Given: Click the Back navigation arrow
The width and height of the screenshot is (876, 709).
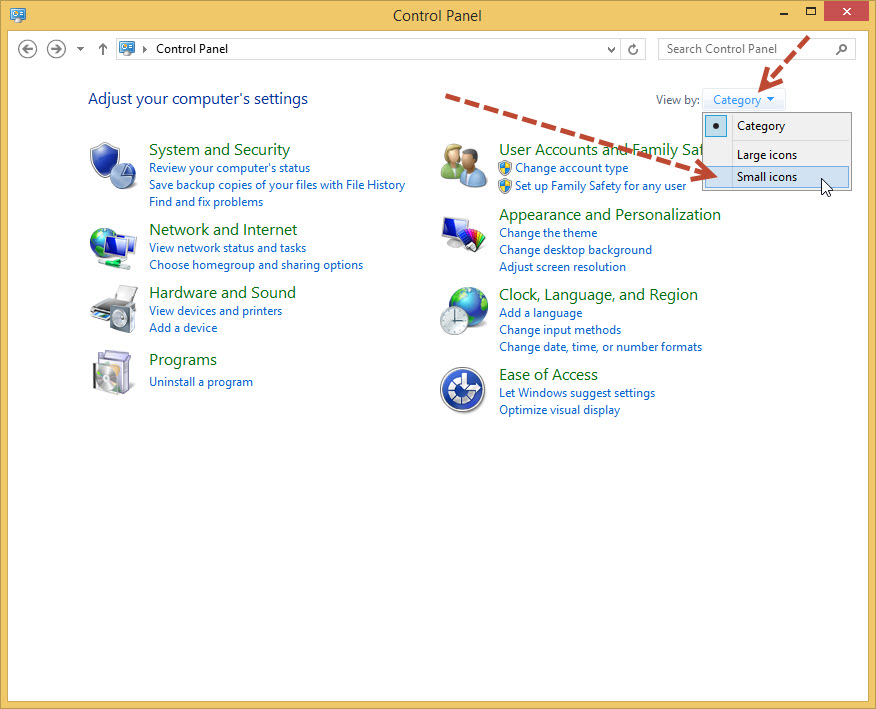Looking at the screenshot, I should (x=27, y=48).
